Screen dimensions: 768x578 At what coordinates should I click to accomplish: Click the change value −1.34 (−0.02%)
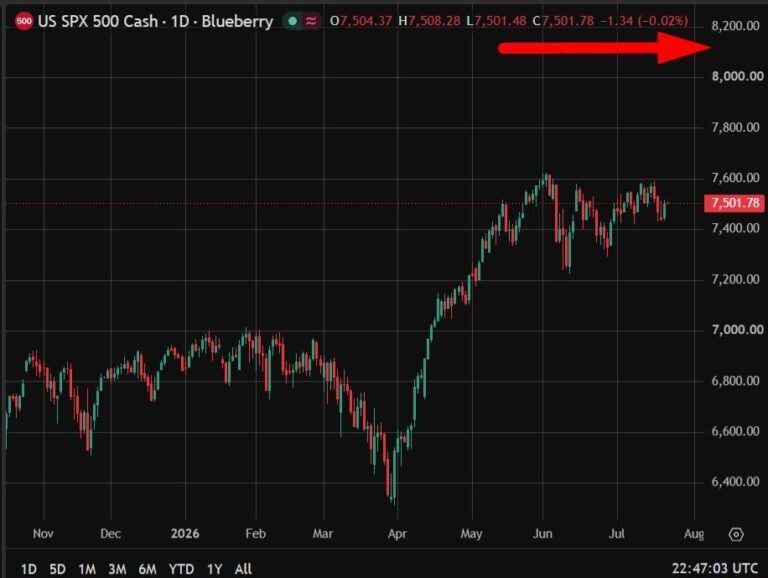coord(644,21)
